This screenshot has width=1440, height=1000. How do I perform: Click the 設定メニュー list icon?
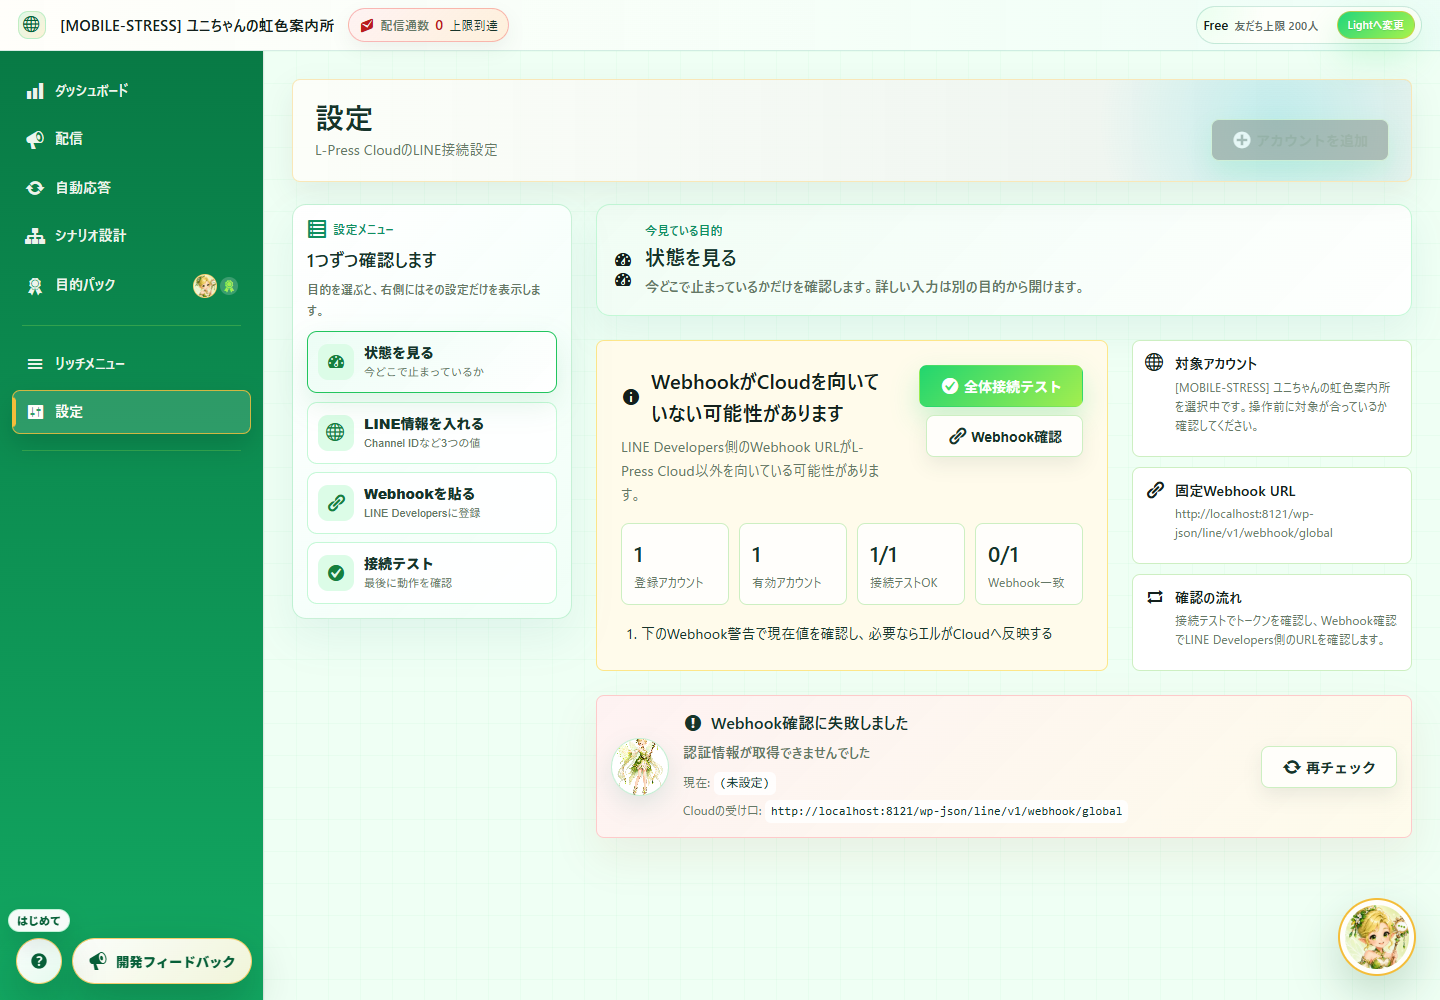[x=317, y=229]
